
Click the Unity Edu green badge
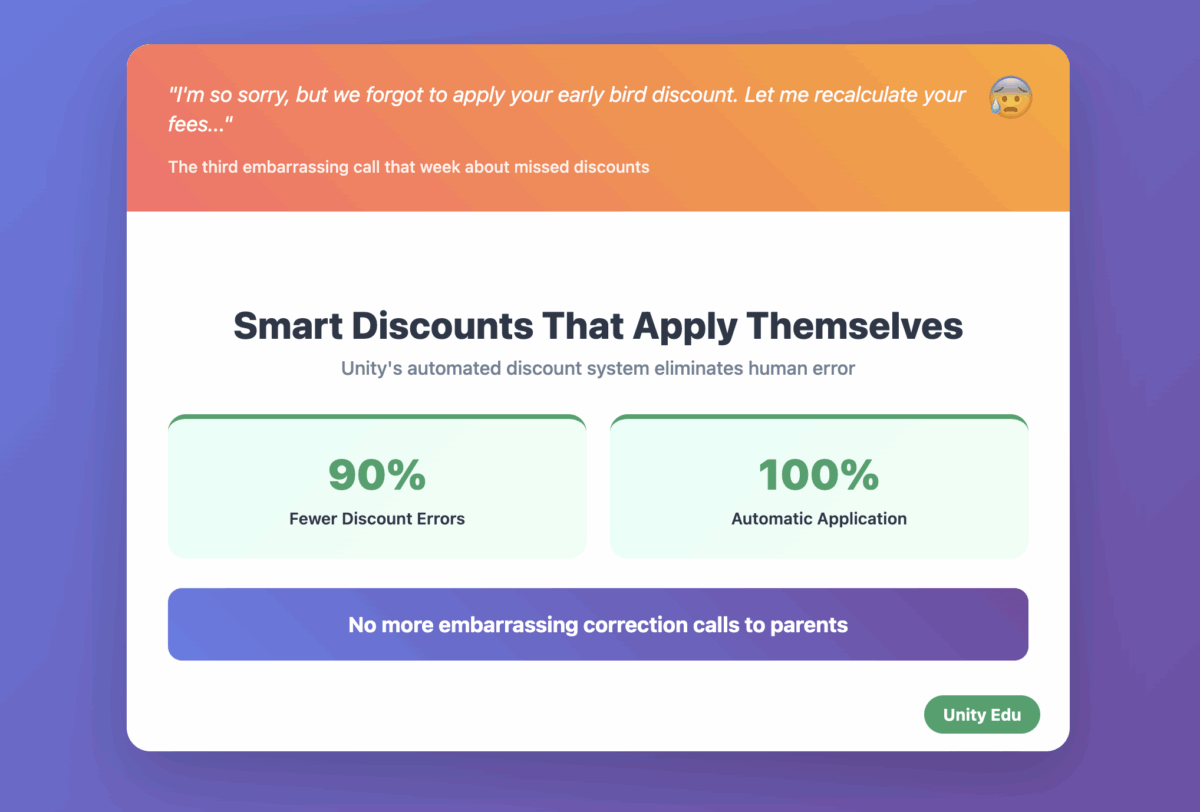coord(982,715)
